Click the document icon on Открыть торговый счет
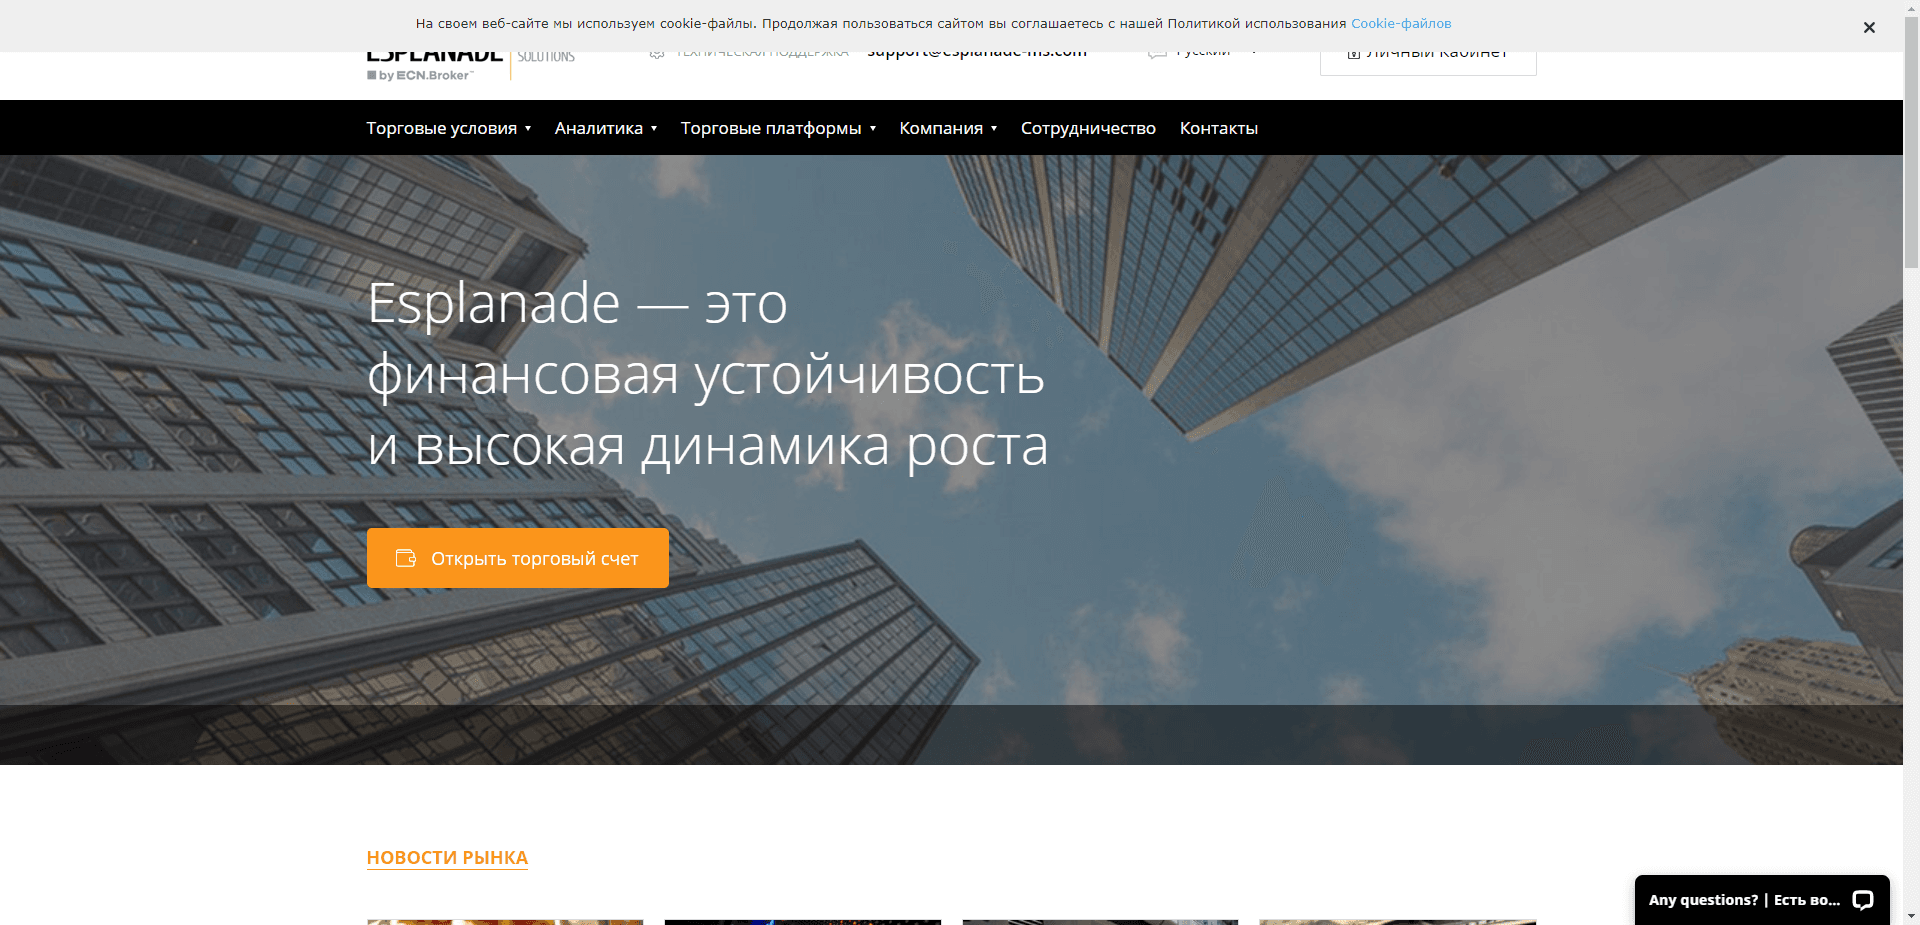 click(x=406, y=558)
